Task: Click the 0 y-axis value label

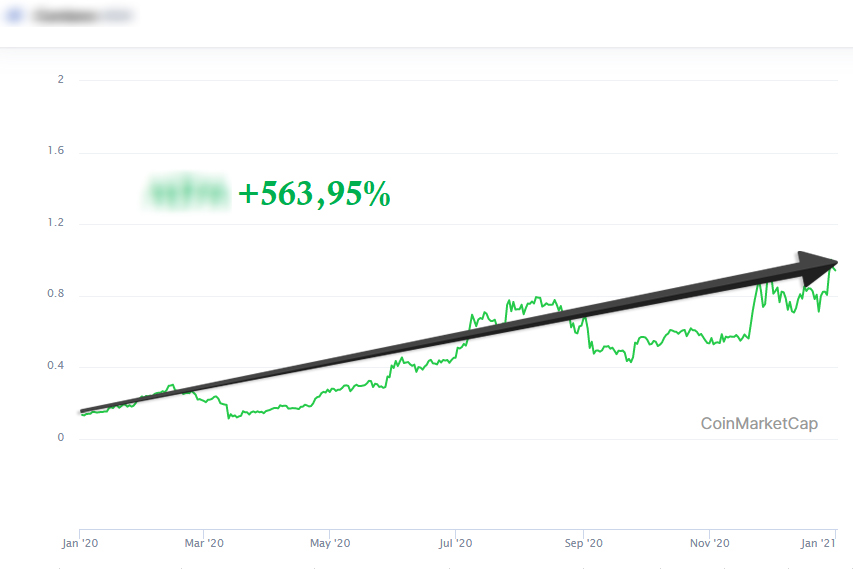Action: point(61,438)
